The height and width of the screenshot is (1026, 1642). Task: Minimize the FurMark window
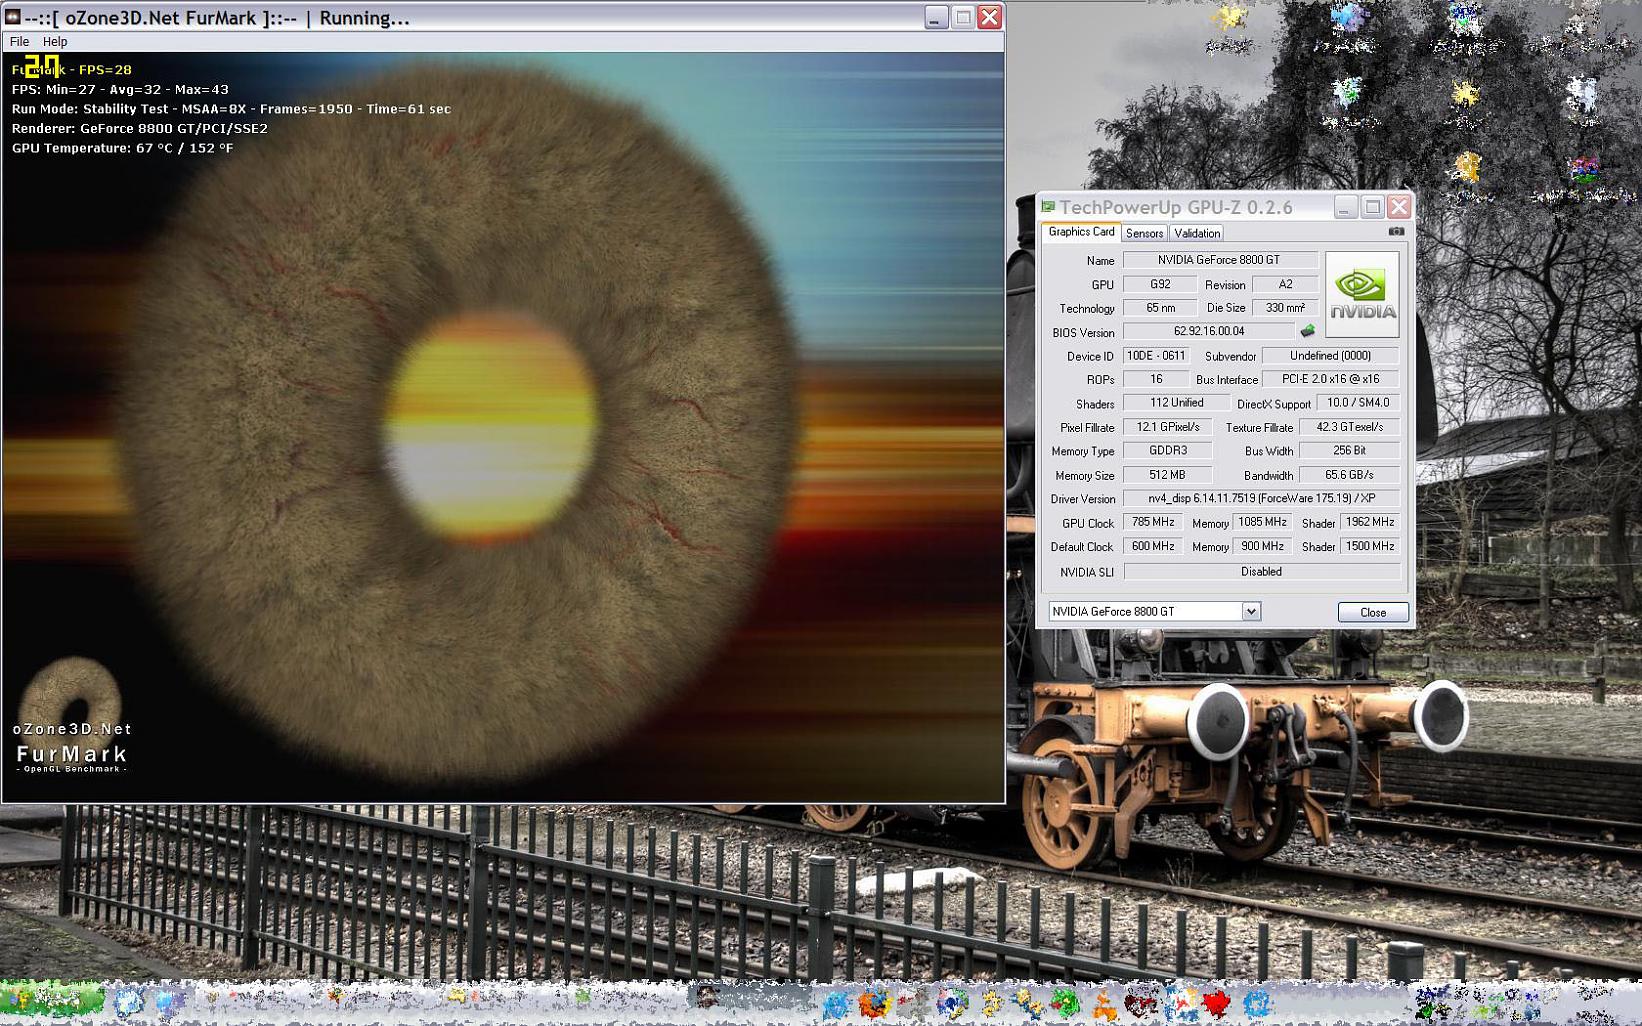point(935,17)
